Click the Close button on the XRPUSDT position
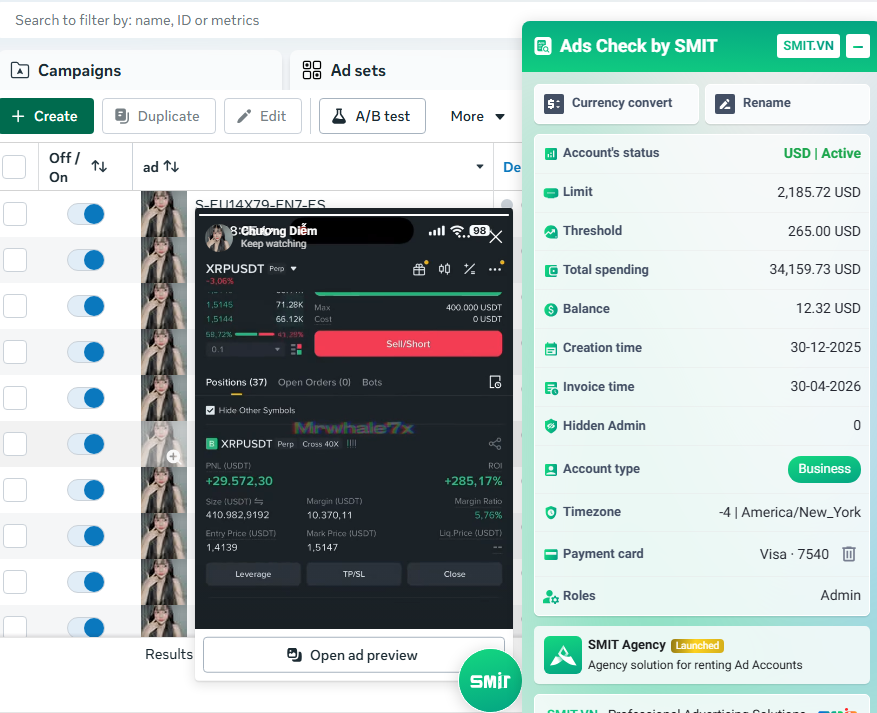 click(x=455, y=574)
